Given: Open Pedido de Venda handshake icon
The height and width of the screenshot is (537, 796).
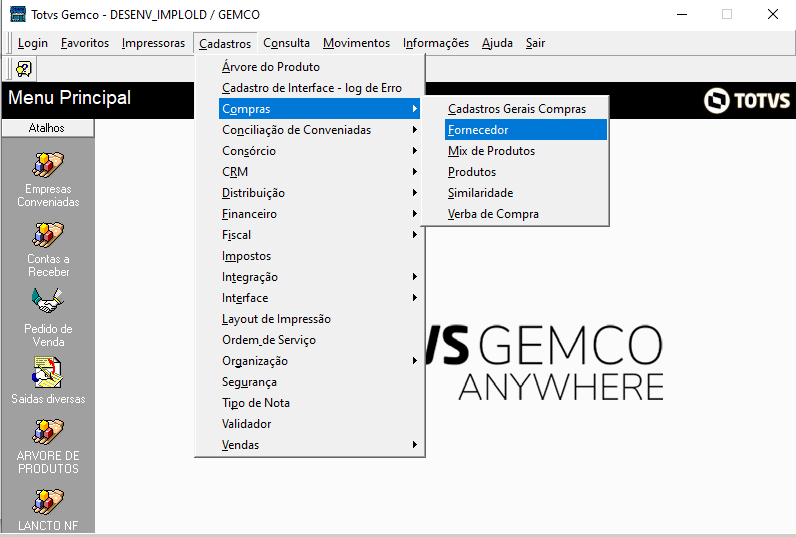Looking at the screenshot, I should tap(48, 301).
